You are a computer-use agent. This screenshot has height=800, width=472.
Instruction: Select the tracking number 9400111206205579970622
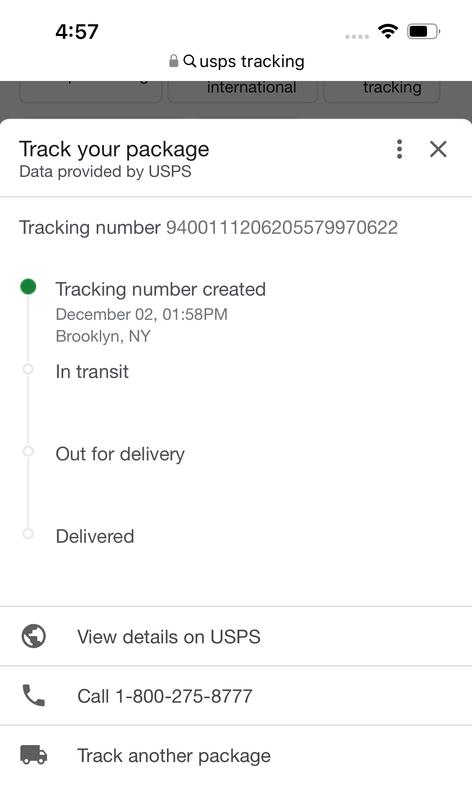pyautogui.click(x=282, y=228)
